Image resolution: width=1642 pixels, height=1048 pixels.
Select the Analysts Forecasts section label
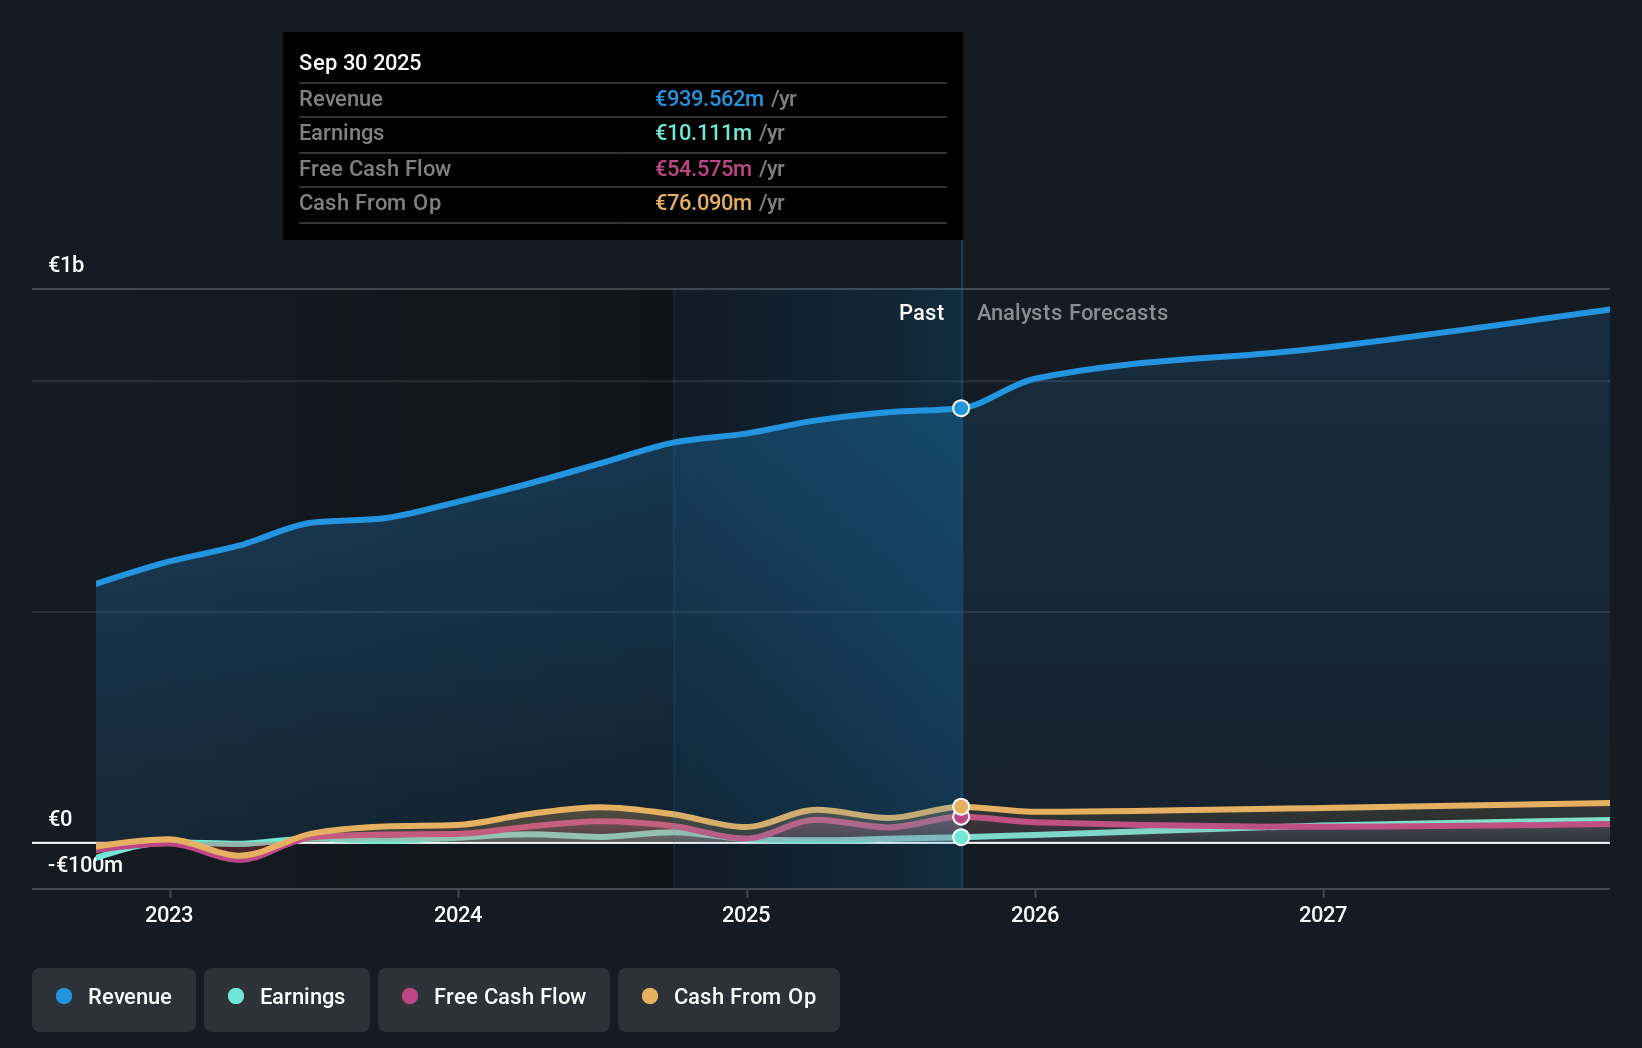click(x=1072, y=313)
